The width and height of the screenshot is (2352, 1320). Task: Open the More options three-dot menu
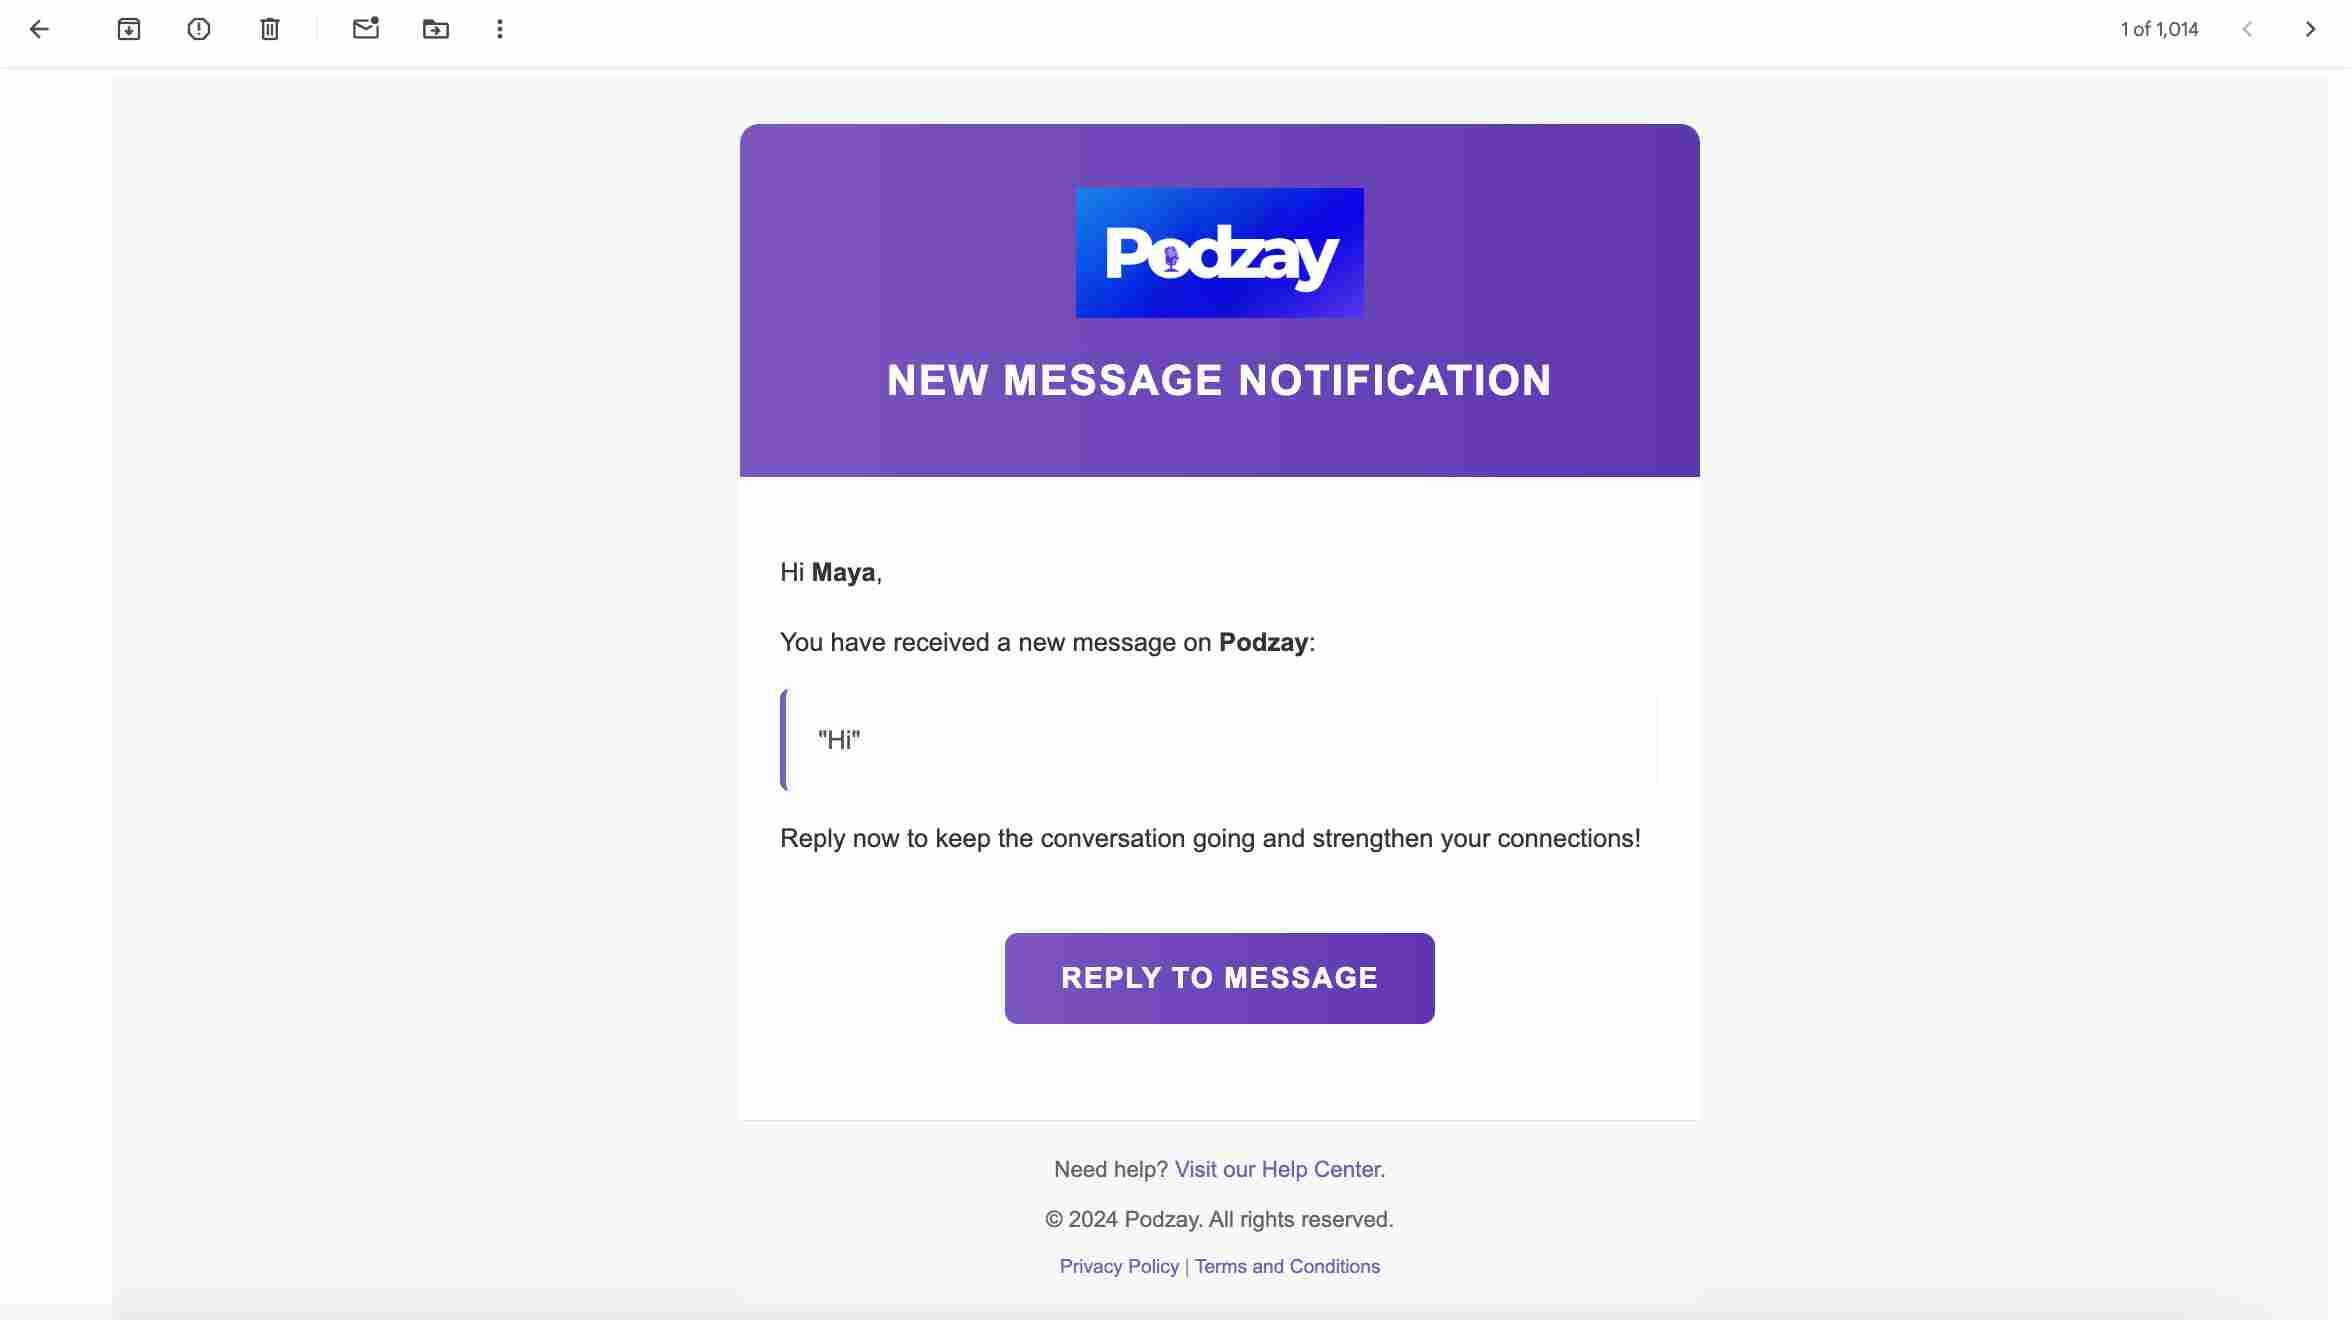point(500,30)
